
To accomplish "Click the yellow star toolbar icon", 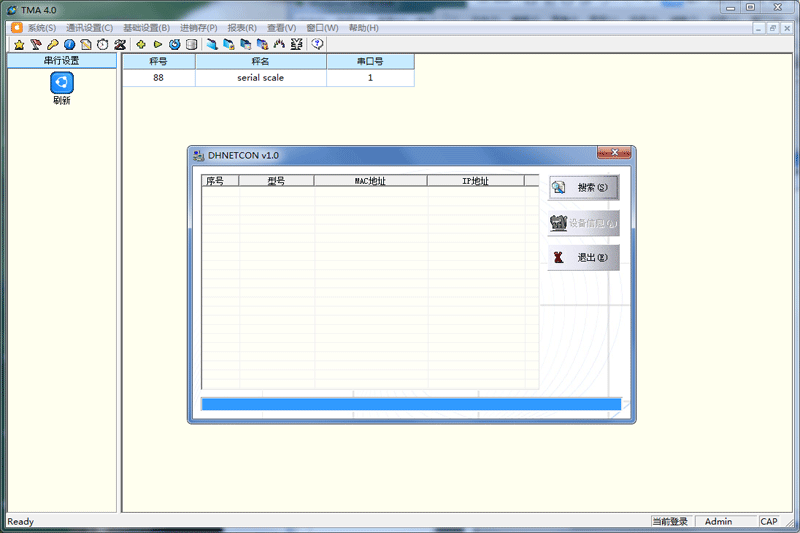I will pos(19,44).
